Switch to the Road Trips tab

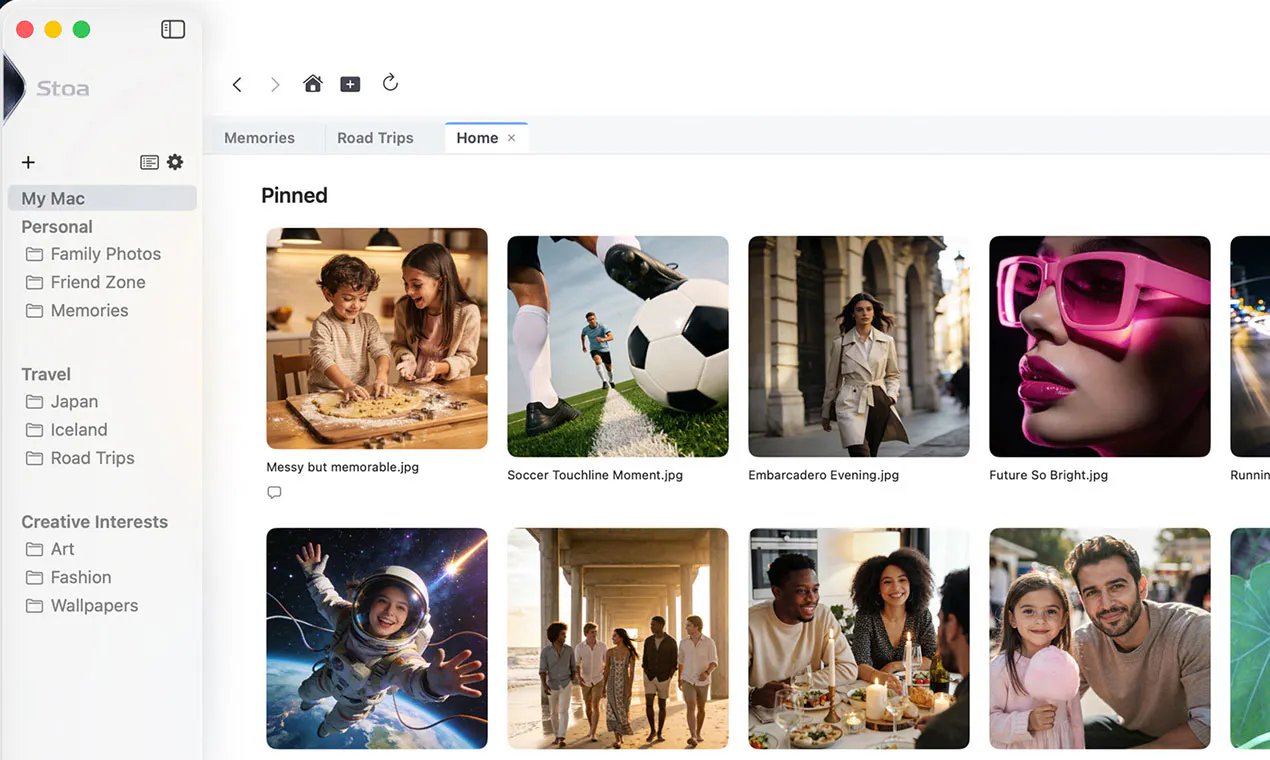[x=375, y=138]
